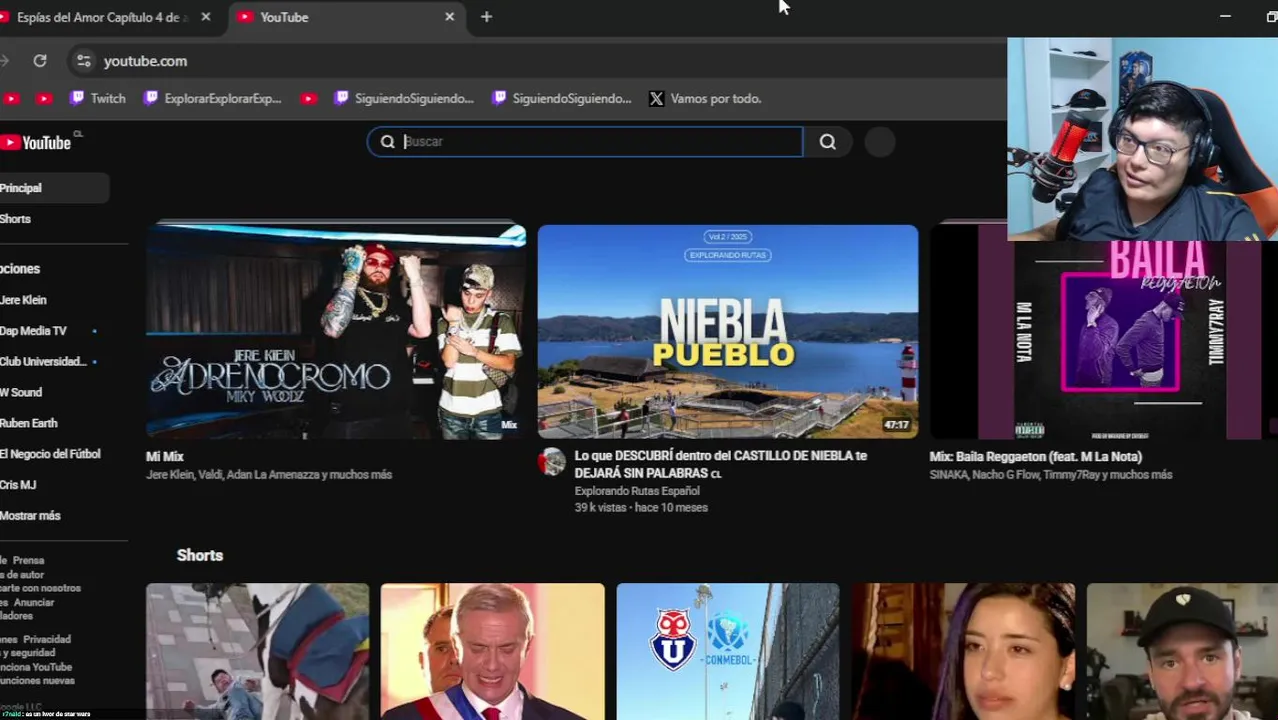Screen dimensions: 1278x720
Task: Open the first SiguiendoSiguiendo... bookmark
Action: click(x=404, y=98)
